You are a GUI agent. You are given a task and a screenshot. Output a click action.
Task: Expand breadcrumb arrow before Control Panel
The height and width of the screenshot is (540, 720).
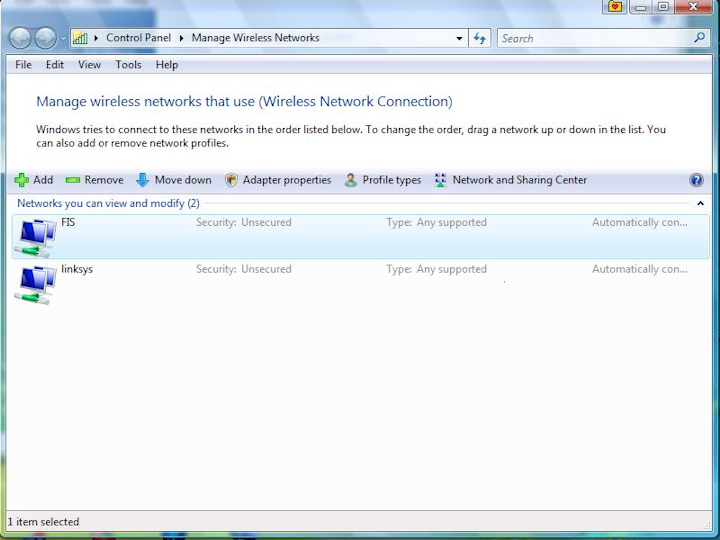pos(96,38)
